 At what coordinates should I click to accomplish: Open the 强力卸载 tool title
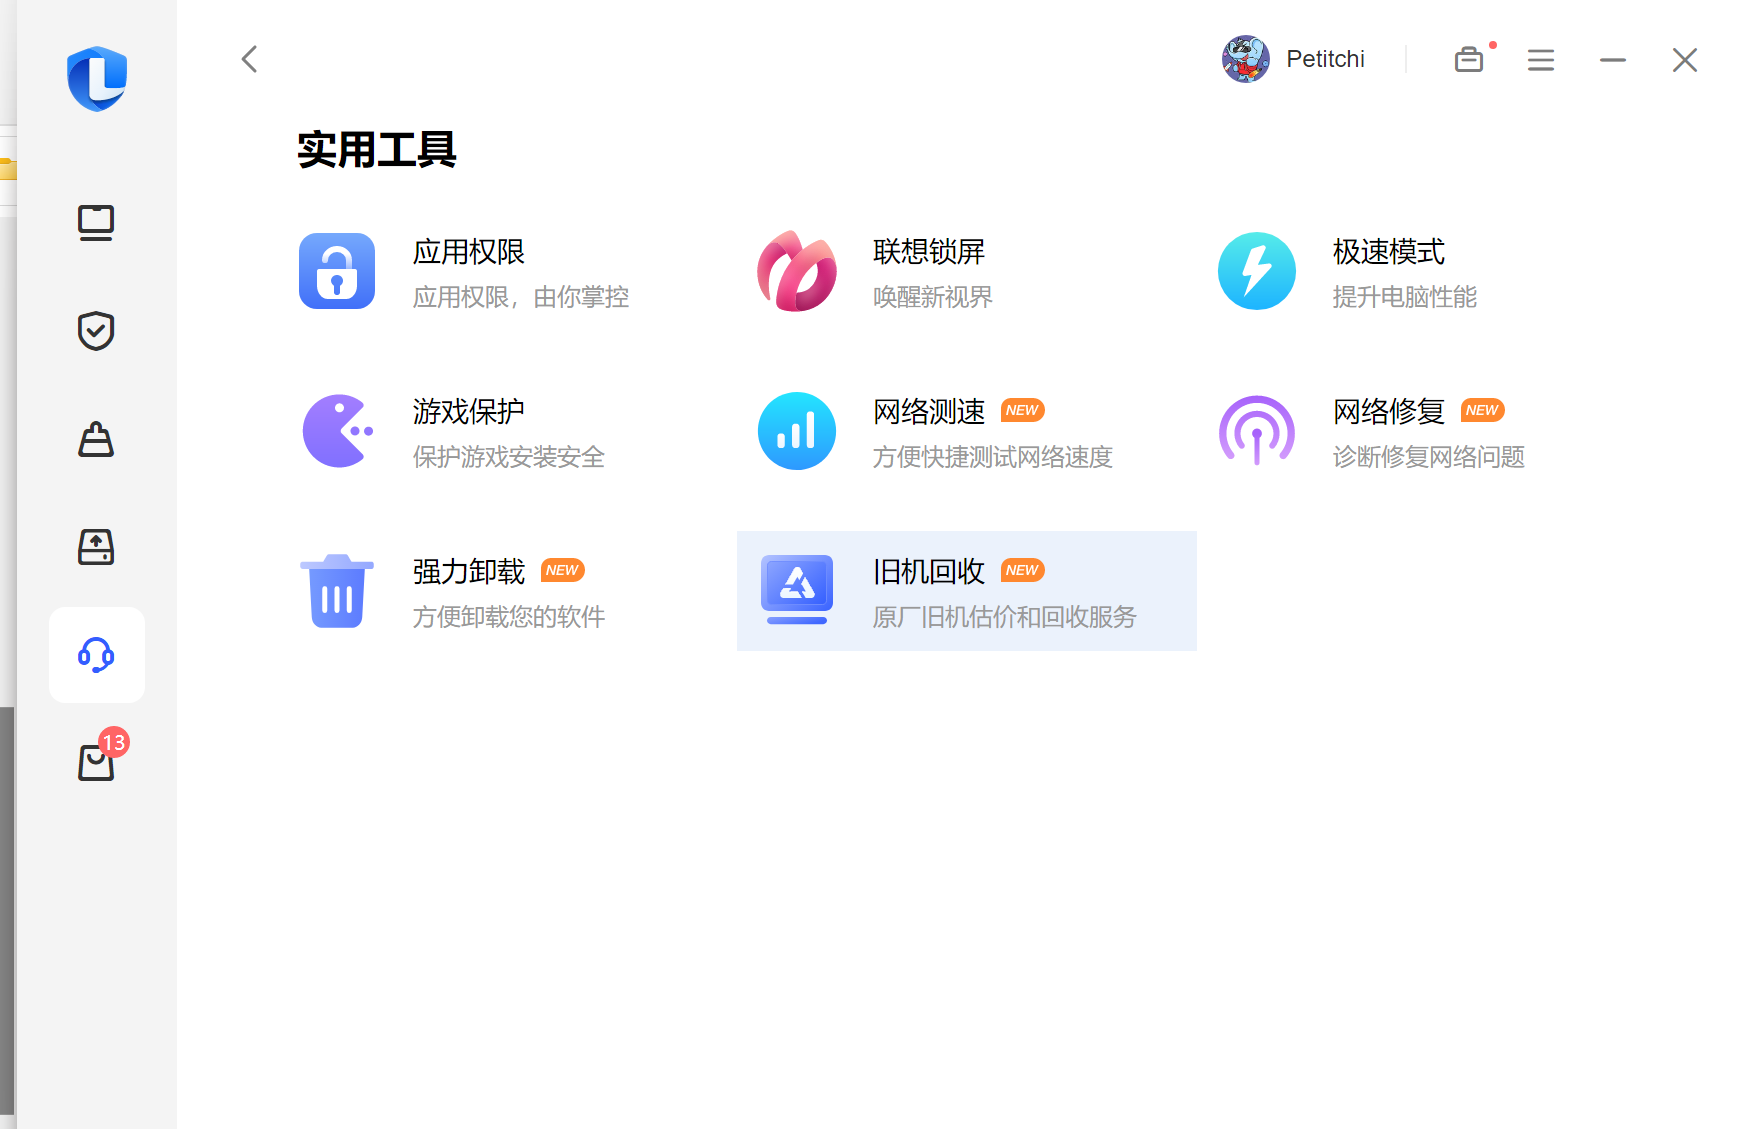pyautogui.click(x=469, y=572)
